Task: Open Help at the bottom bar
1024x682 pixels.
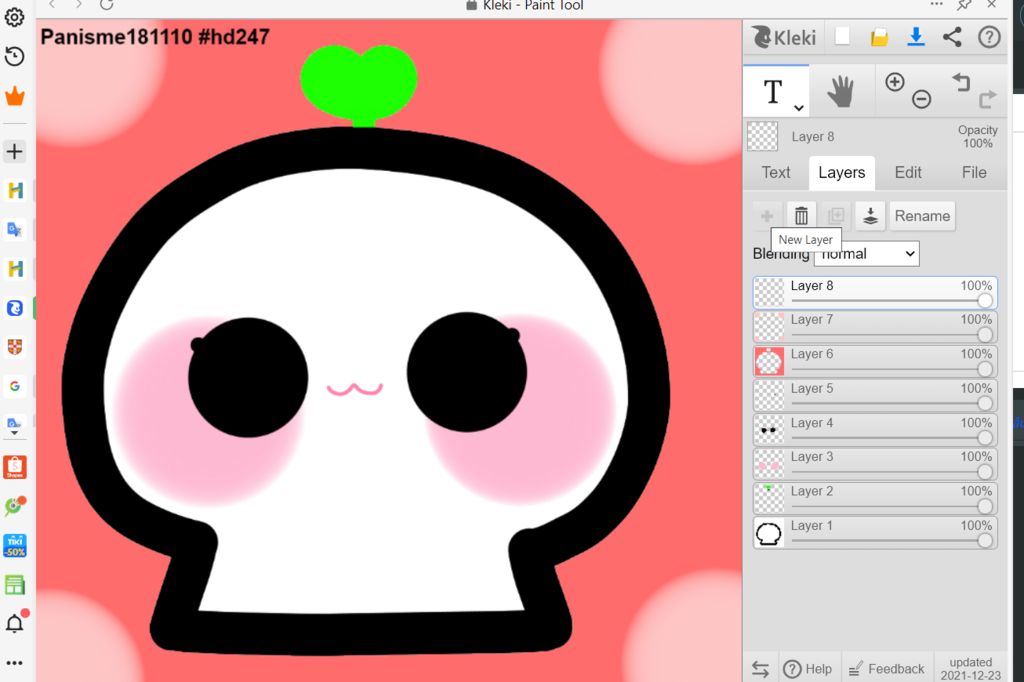Action: pos(808,669)
